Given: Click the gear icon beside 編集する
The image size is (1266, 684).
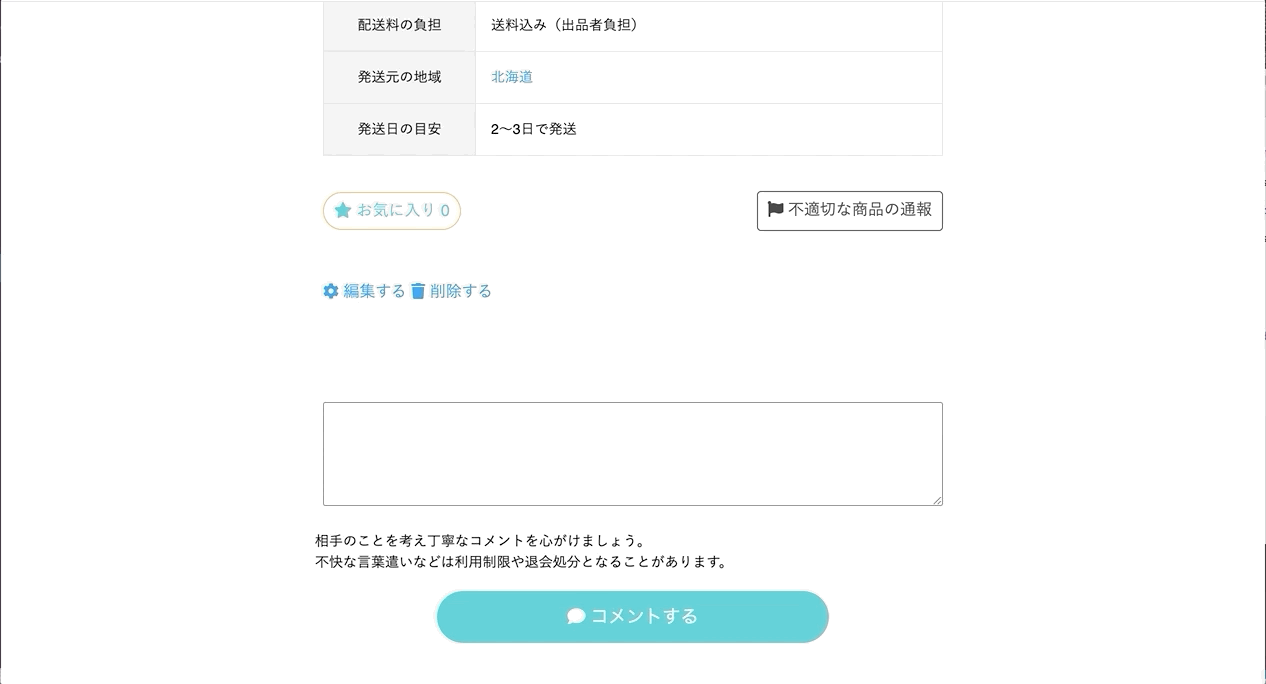Looking at the screenshot, I should [331, 291].
